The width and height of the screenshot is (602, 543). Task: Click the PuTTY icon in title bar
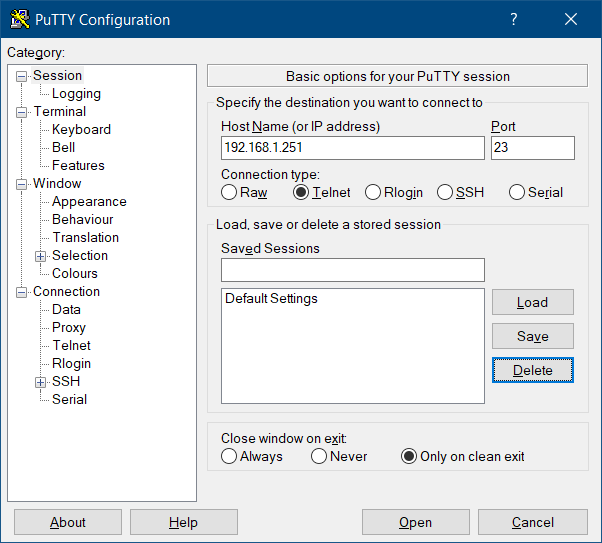pyautogui.click(x=20, y=20)
